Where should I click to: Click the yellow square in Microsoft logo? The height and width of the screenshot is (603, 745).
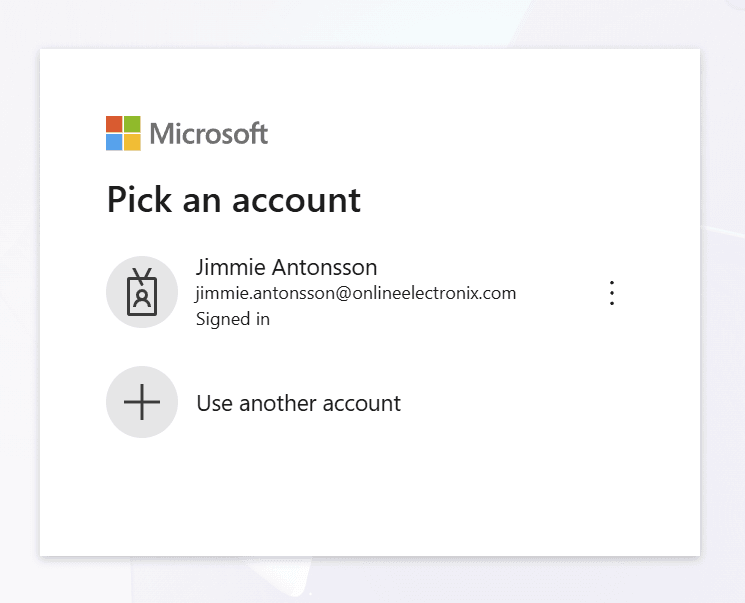coord(132,142)
